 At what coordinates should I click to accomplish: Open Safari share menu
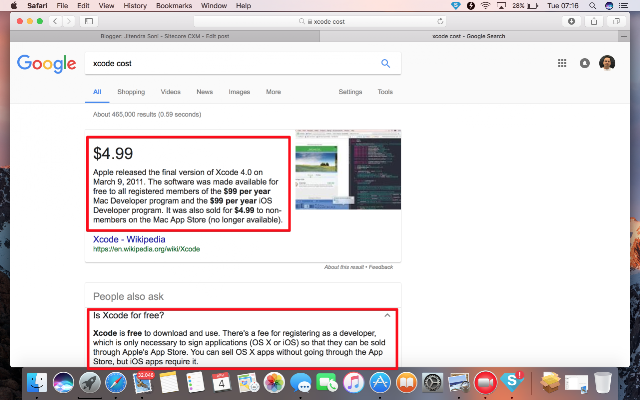[594, 21]
